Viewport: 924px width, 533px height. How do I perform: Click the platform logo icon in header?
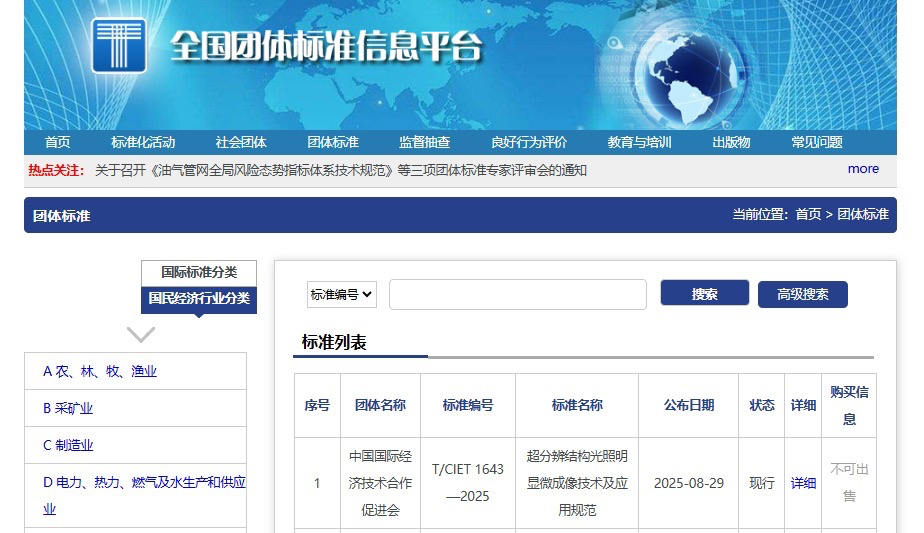(x=119, y=45)
